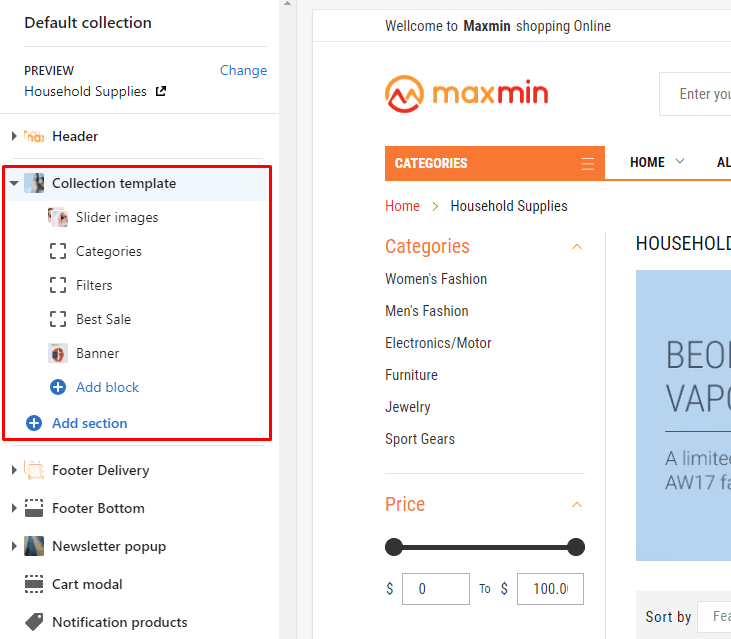This screenshot has height=639, width=731.
Task: Click the Banner block thumbnail icon
Action: coord(58,353)
